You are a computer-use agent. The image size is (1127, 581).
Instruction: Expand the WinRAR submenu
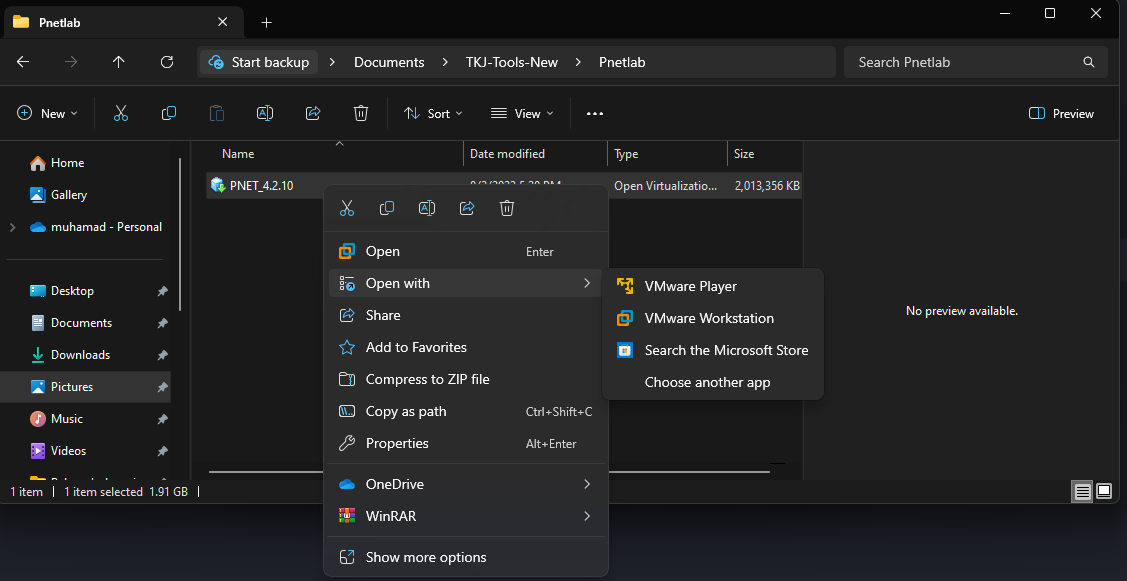(466, 516)
